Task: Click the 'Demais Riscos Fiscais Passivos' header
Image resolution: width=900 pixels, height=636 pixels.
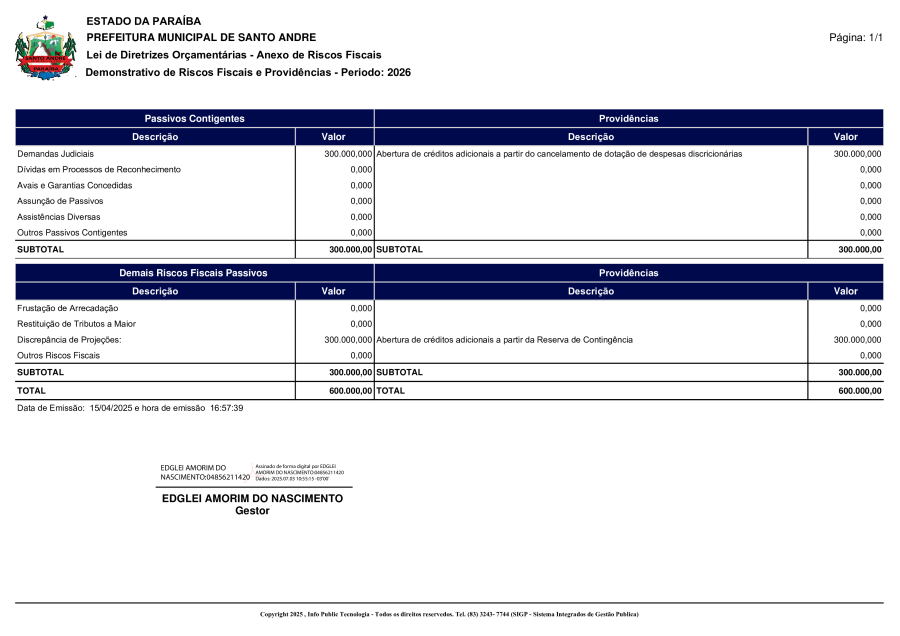Action: pyautogui.click(x=194, y=273)
